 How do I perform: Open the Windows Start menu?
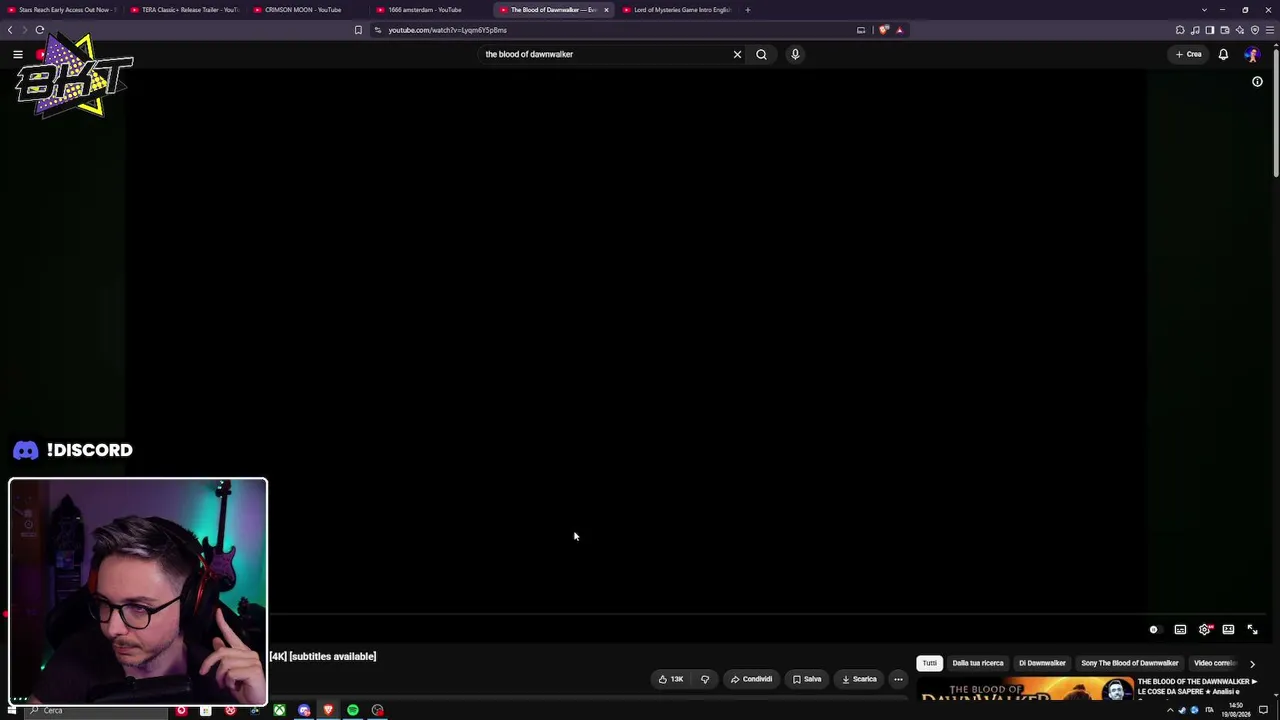pyautogui.click(x=11, y=710)
